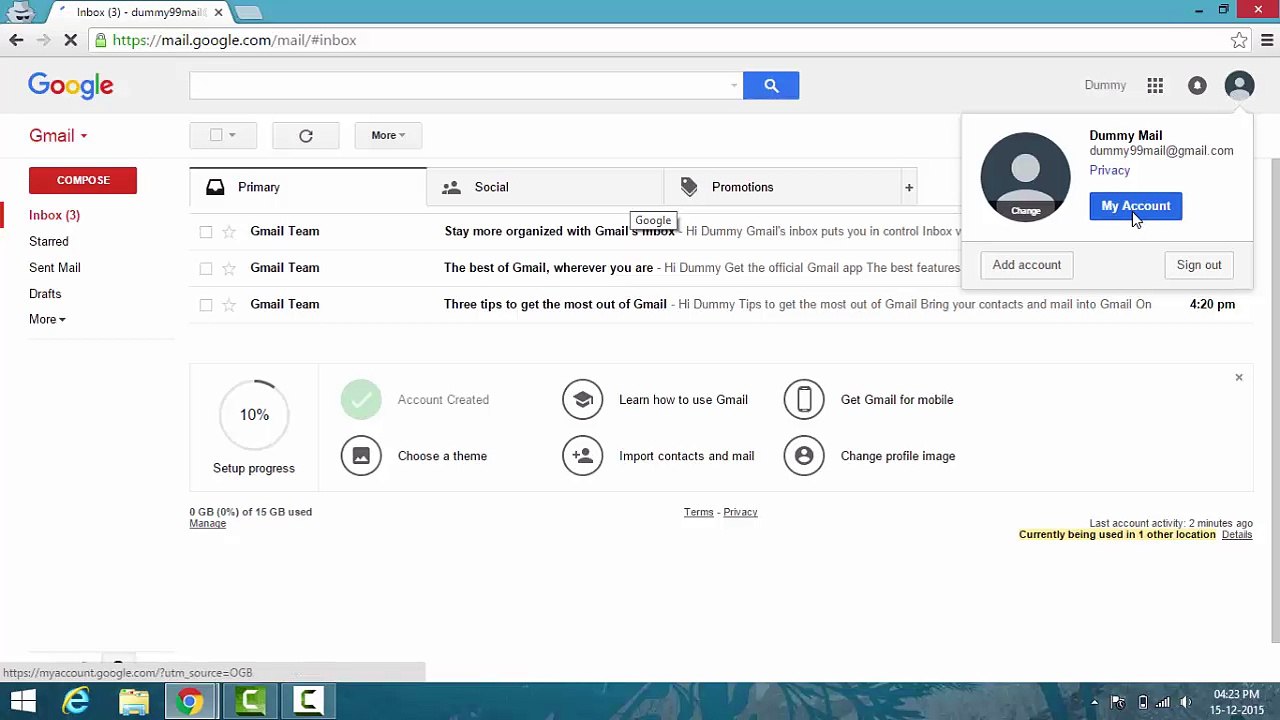The height and width of the screenshot is (720, 1280).
Task: View account activity Details link
Action: [1237, 535]
